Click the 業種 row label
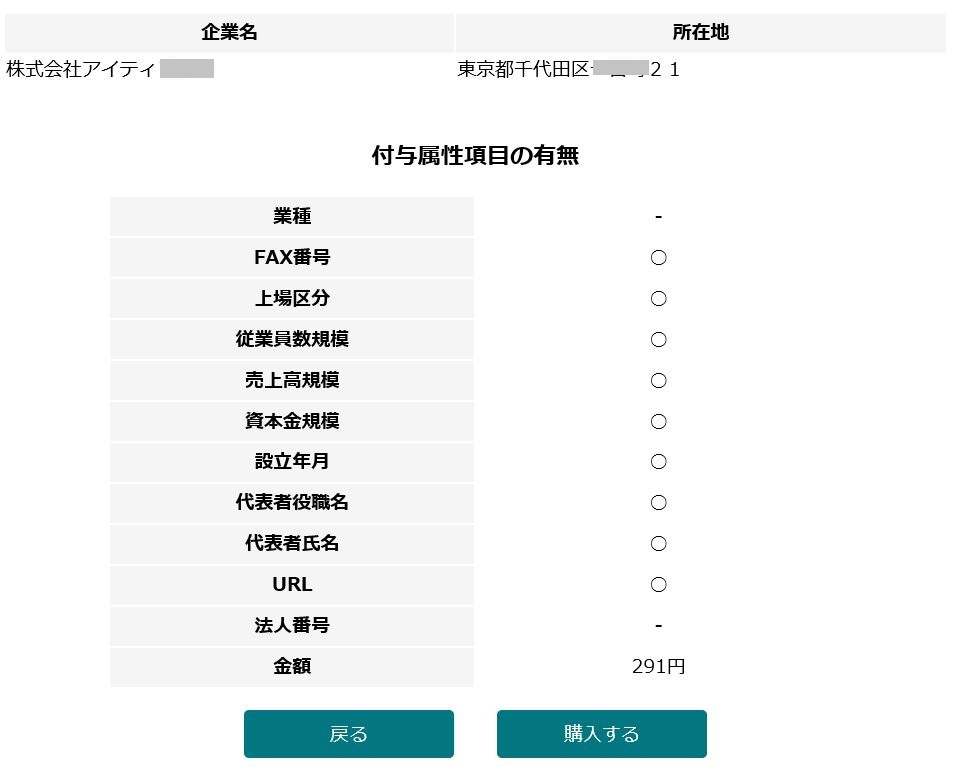The height and width of the screenshot is (766, 955). point(292,216)
